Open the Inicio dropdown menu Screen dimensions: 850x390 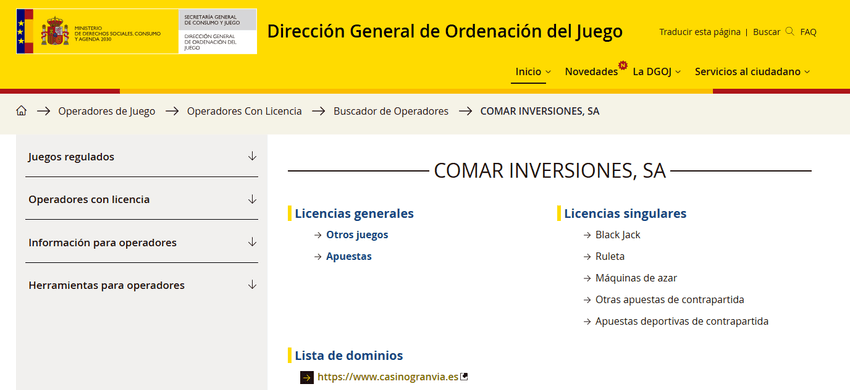[533, 72]
